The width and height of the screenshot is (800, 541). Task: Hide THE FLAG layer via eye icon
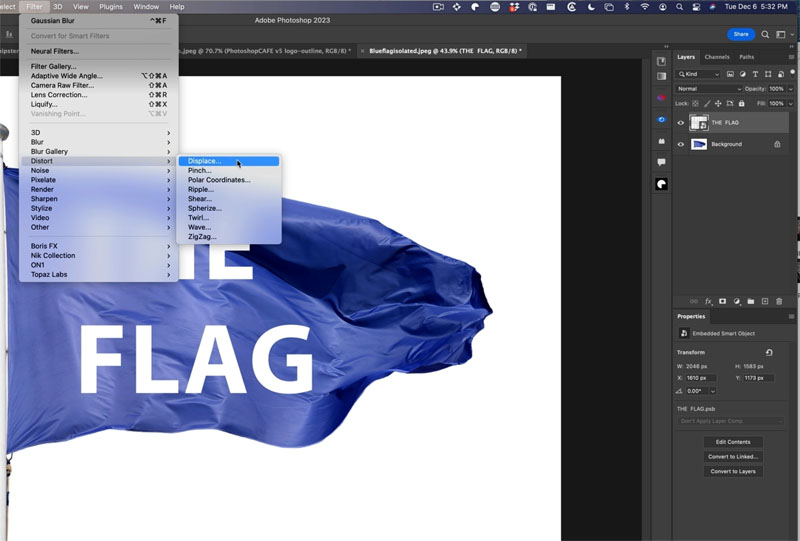pos(681,123)
